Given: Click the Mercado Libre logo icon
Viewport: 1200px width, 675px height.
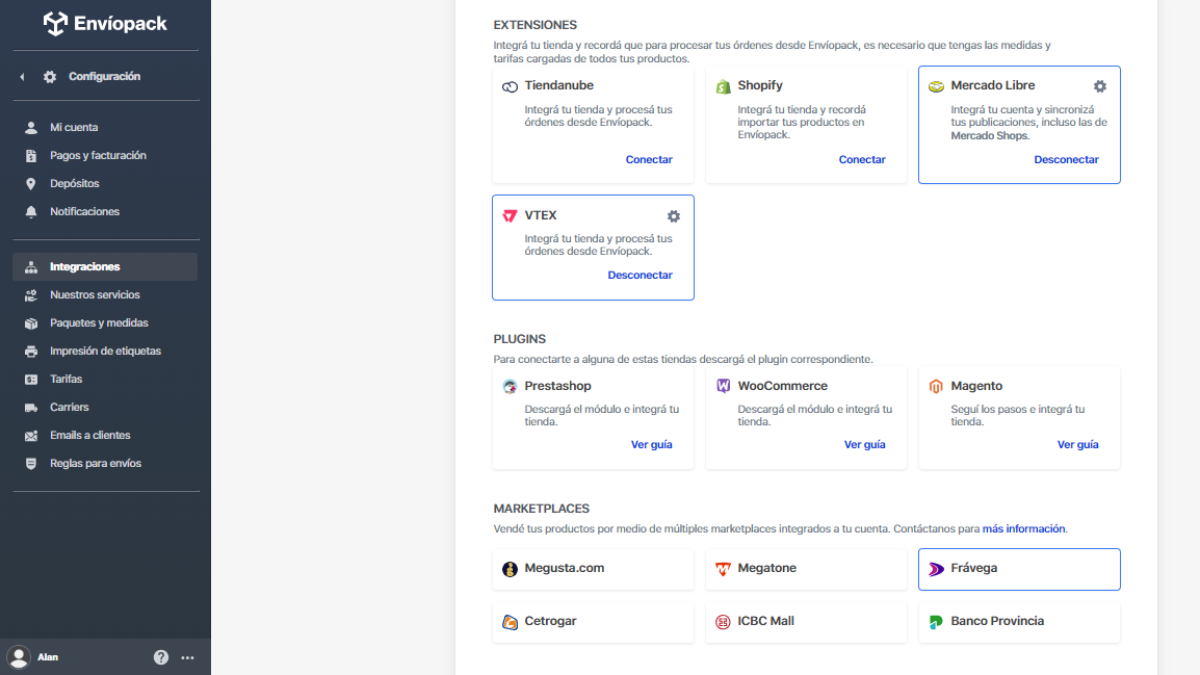Looking at the screenshot, I should (936, 87).
